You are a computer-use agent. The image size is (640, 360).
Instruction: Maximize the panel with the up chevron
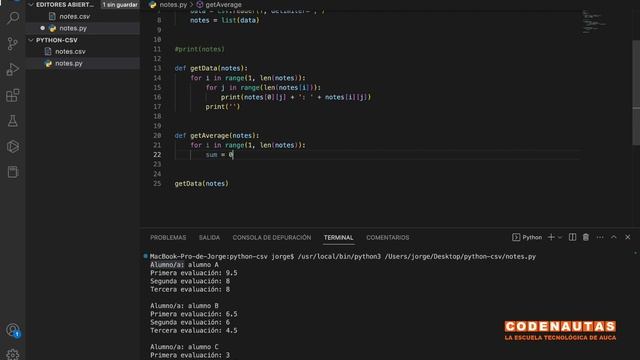[x=613, y=237]
